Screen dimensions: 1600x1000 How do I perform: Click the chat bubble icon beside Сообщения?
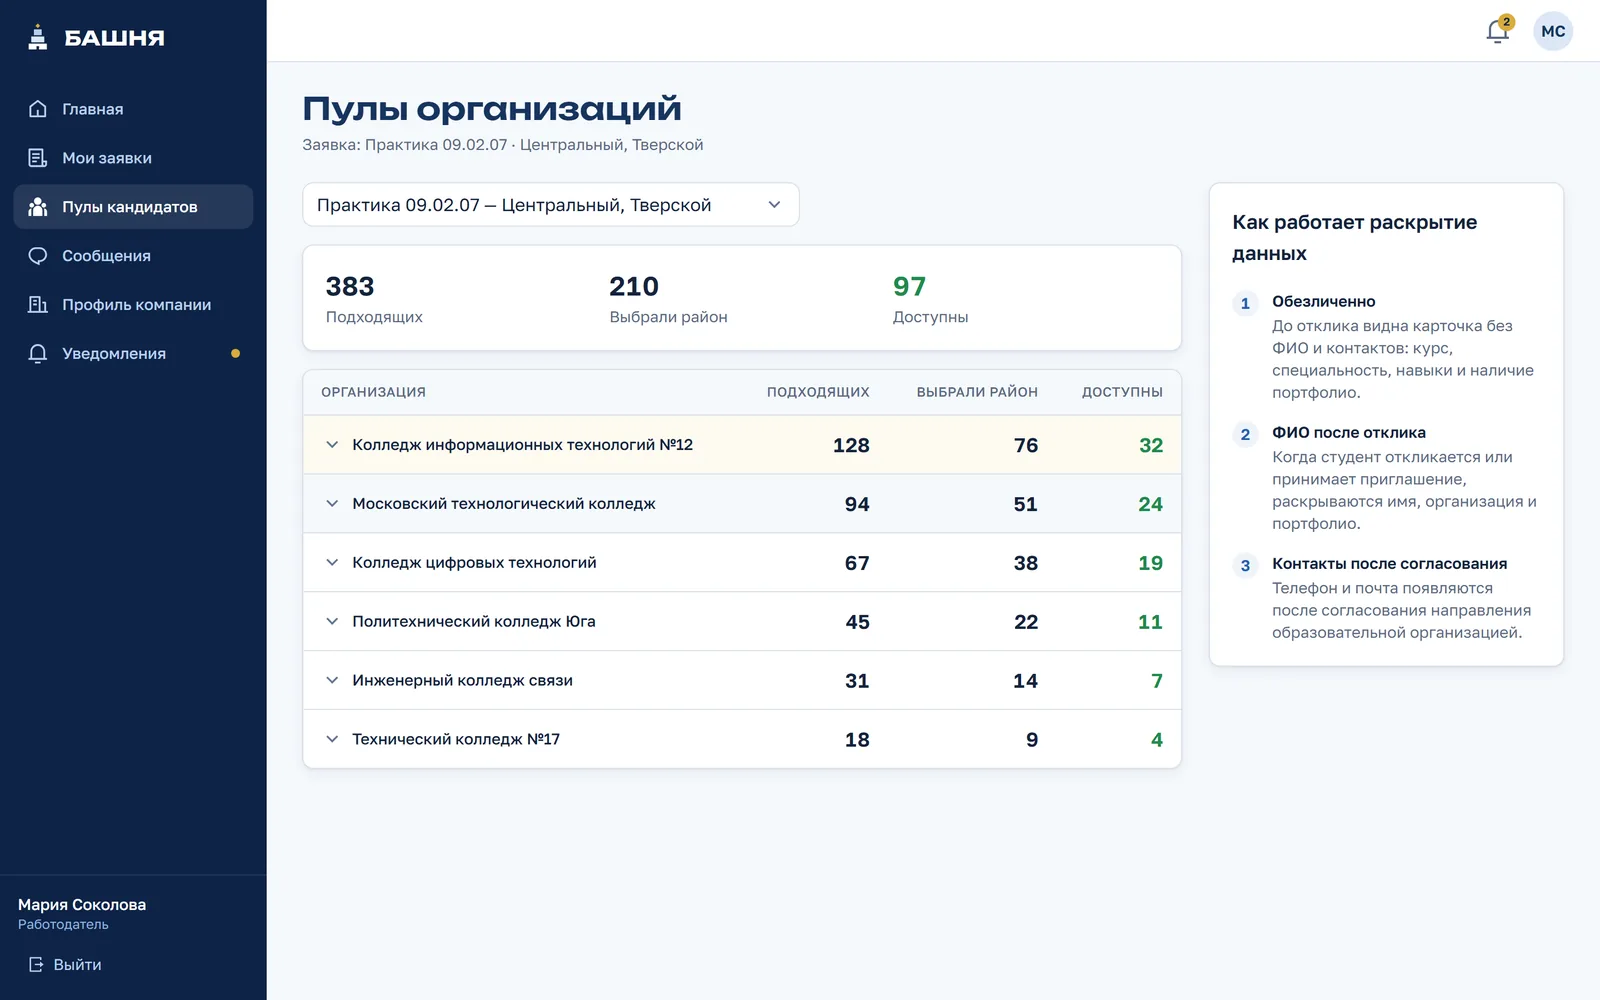[x=38, y=256]
